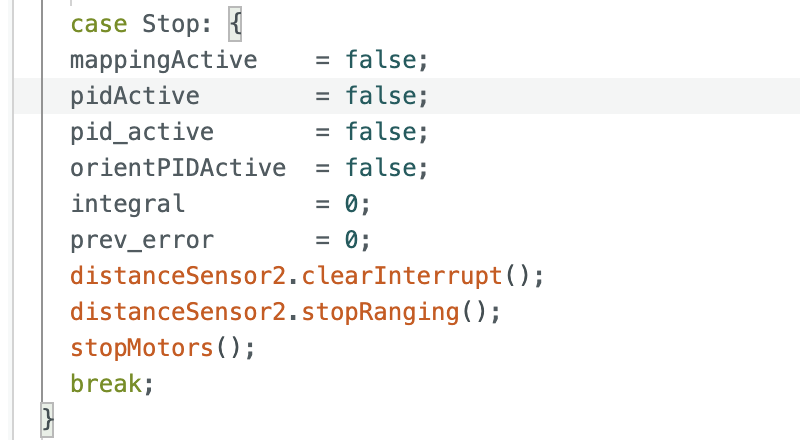Viewport: 800px width, 440px height.
Task: Click the orientPIDActive identifier
Action: point(178,168)
